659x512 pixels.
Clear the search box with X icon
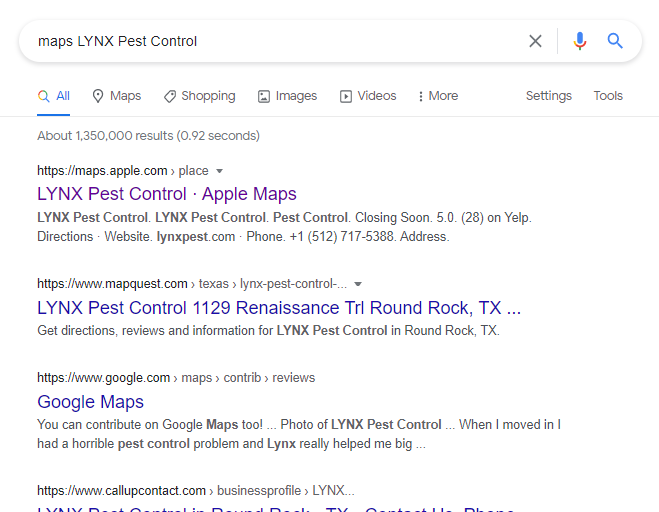pyautogui.click(x=535, y=41)
